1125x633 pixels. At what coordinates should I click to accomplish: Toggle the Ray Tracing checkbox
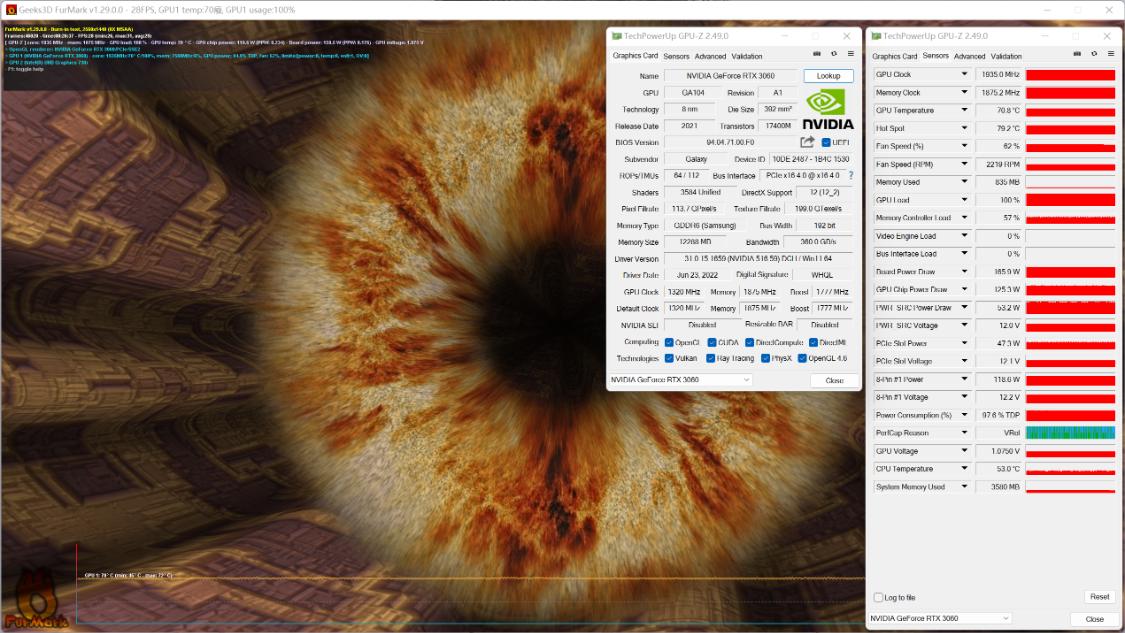(711, 358)
